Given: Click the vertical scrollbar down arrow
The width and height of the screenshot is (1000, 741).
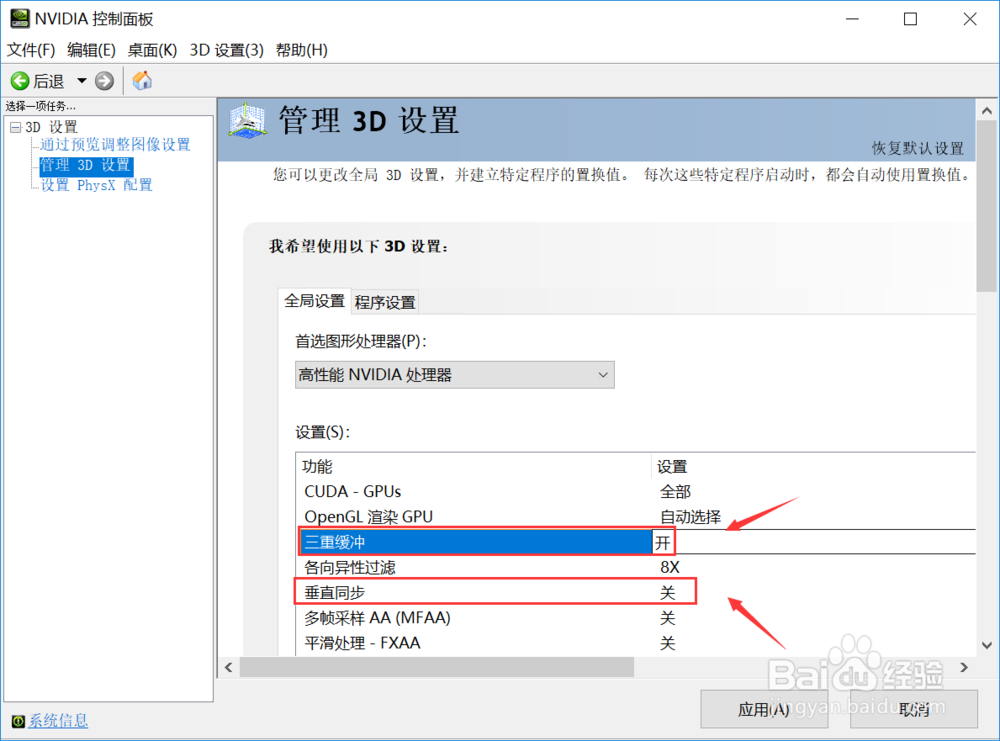Looking at the screenshot, I should pos(987,645).
